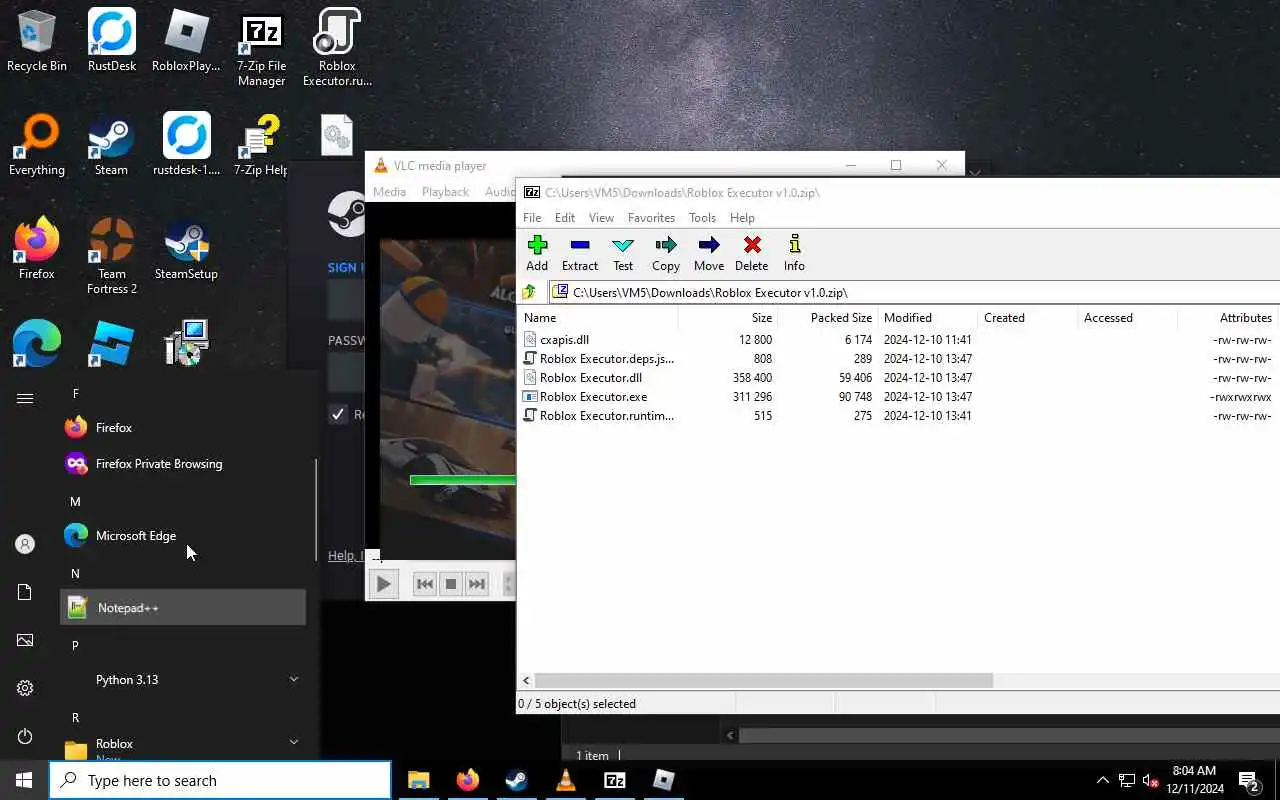Open the Favorites menu in 7-Zip

651,217
